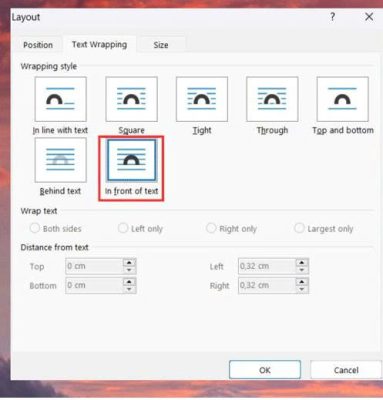Viewport: 383px width, 400px height.
Task: Choose the Square wrapping style icon
Action: point(131,99)
